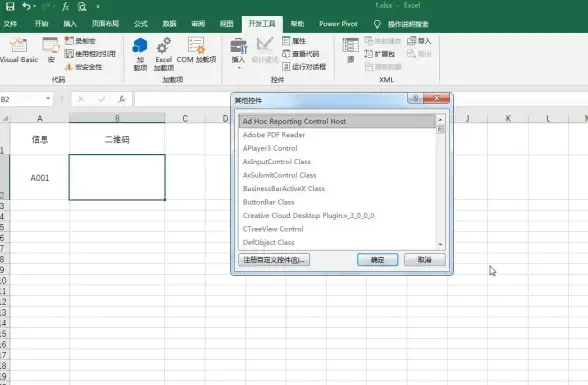Select CTreeView Control in the list
588x385 pixels.
coord(337,229)
